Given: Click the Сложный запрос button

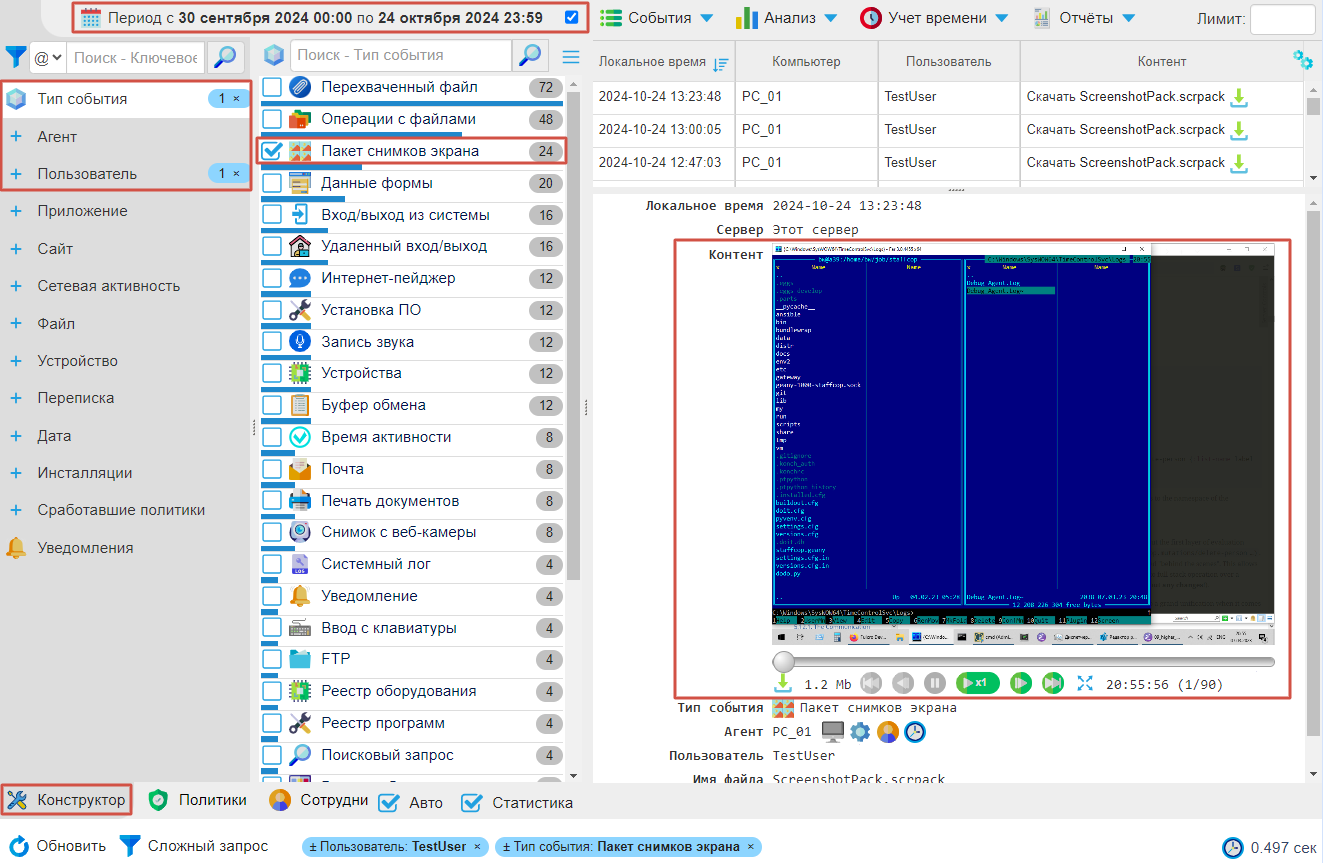Looking at the screenshot, I should tap(194, 846).
